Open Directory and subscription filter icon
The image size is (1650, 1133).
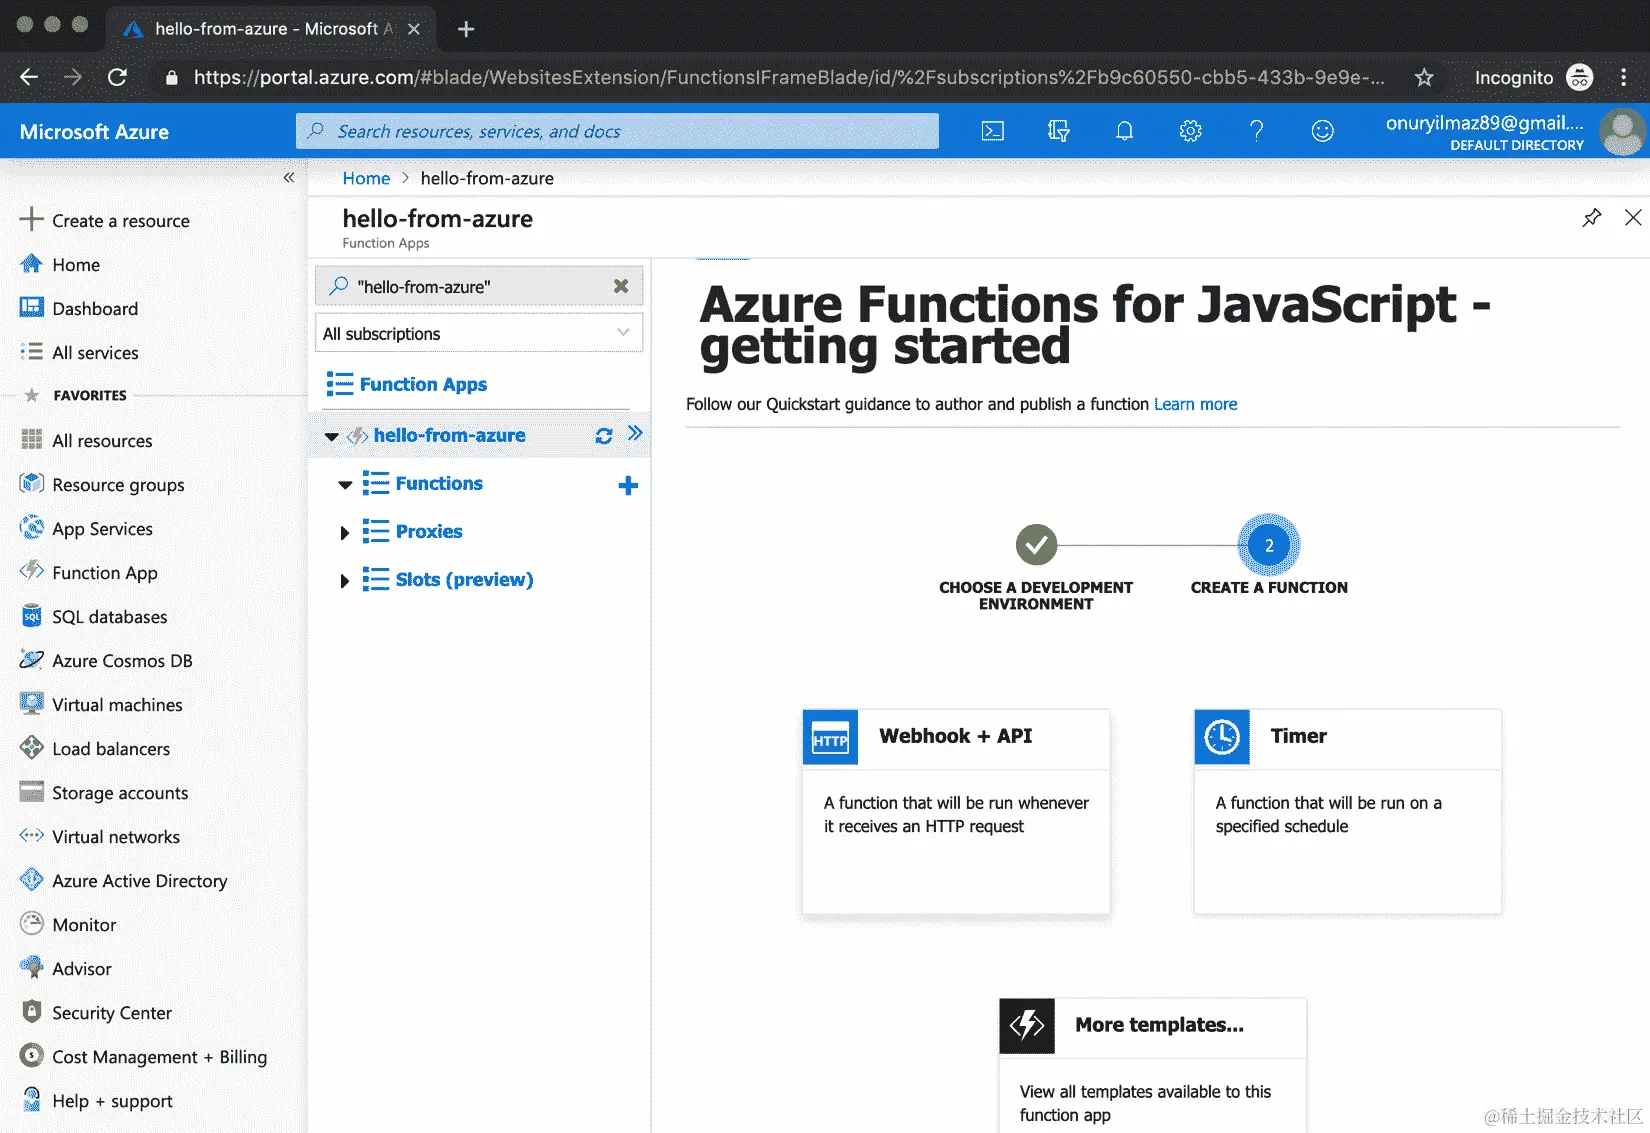[1058, 131]
